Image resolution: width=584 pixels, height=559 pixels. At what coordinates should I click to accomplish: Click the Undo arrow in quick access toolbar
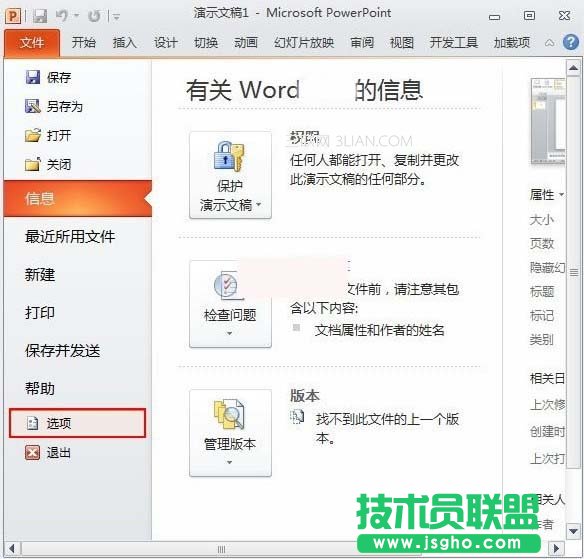pos(61,16)
